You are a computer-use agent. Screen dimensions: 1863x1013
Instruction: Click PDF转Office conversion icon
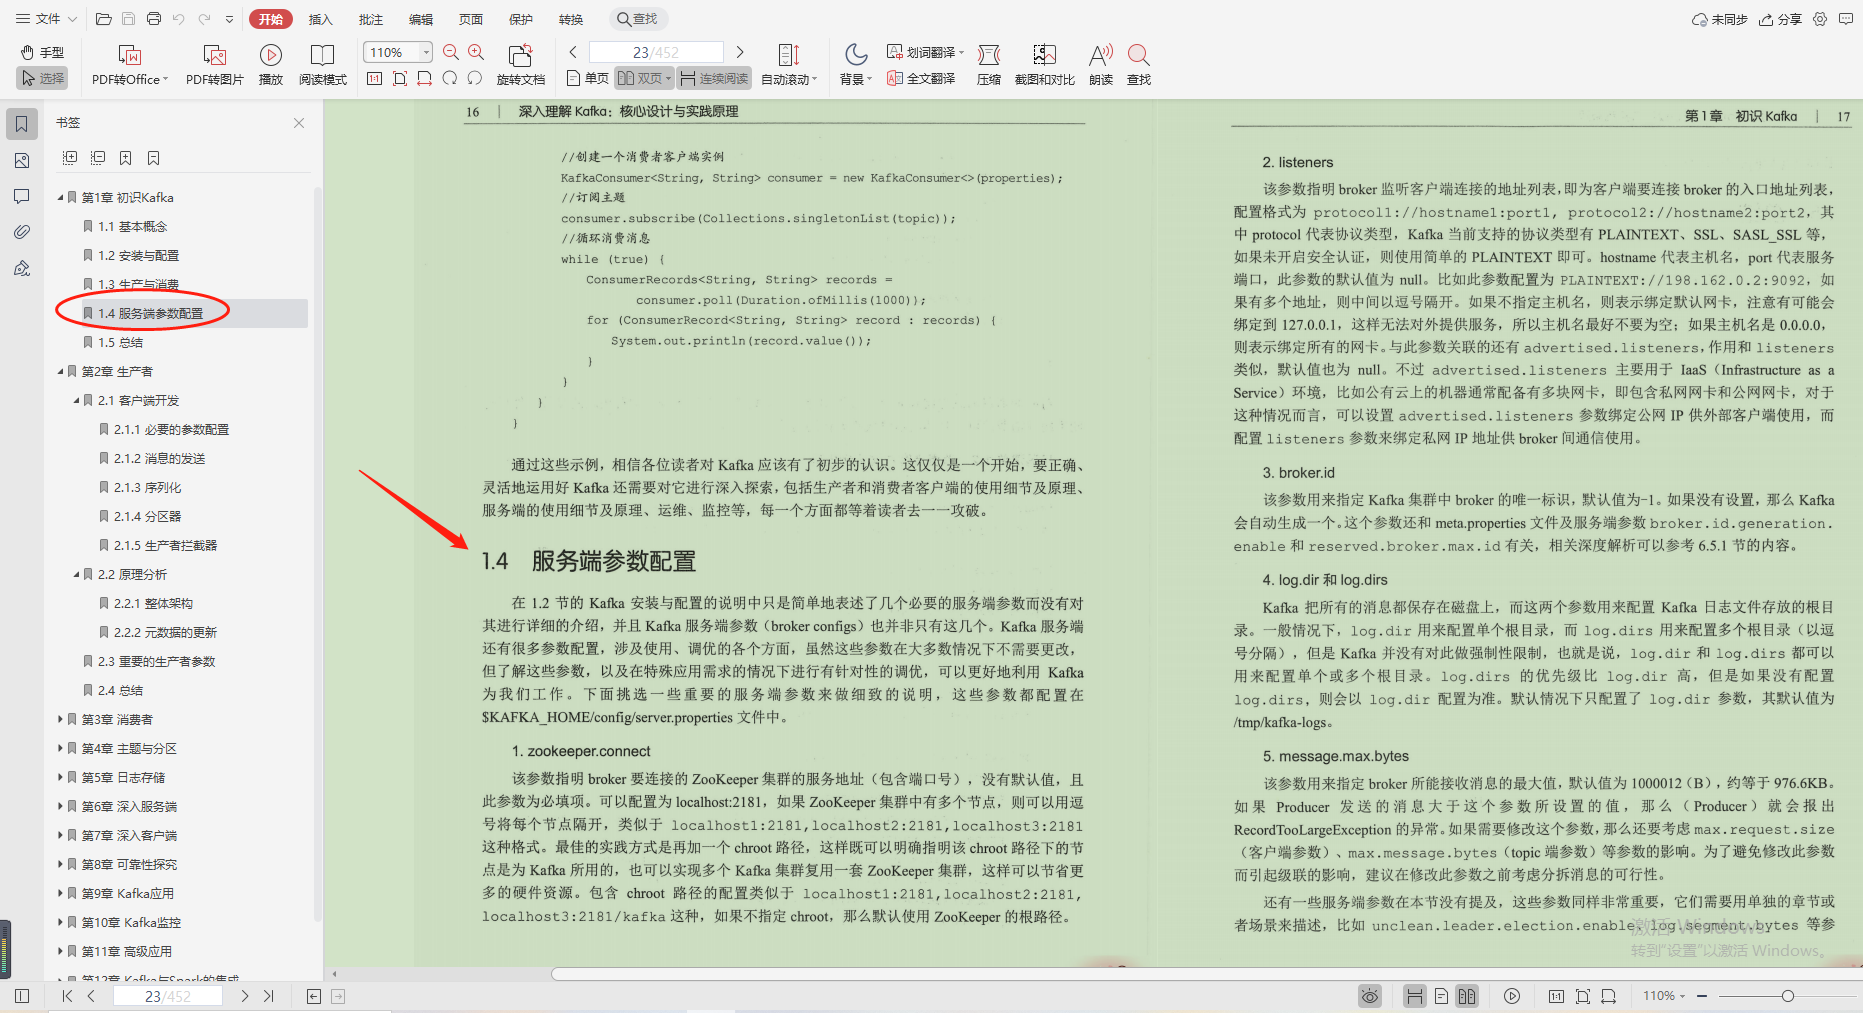click(130, 65)
